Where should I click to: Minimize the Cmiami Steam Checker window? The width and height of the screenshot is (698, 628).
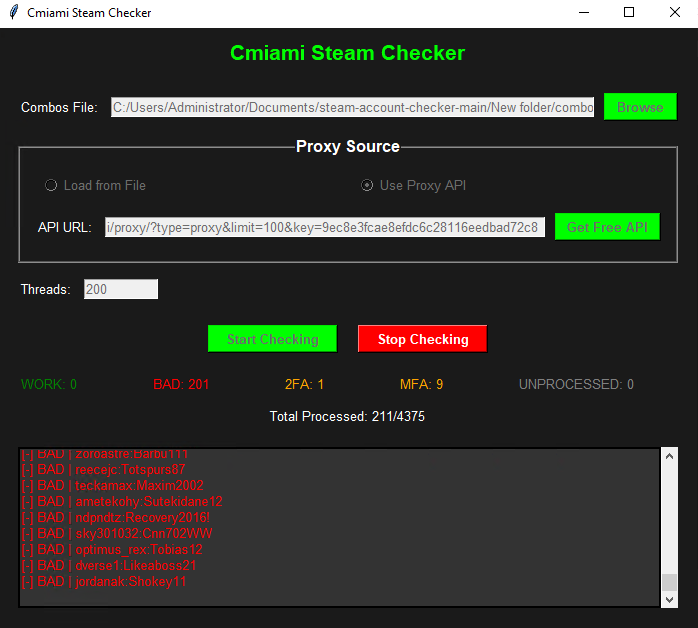[x=584, y=12]
